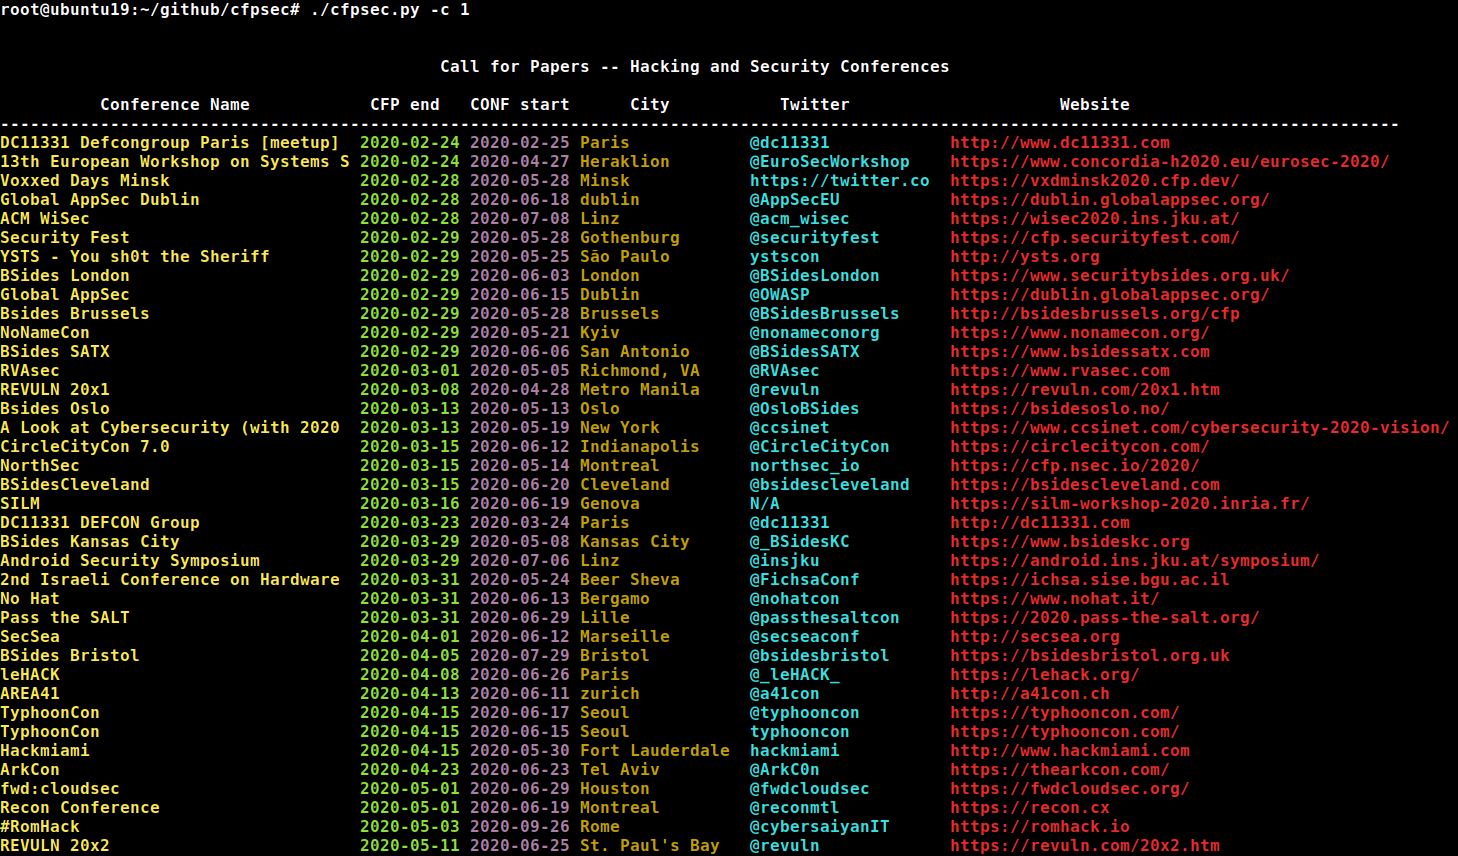Screen dimensions: 1458x856
Task: Click the ichsa.sise.bgu.ac.il URL
Action: [x=1090, y=579]
